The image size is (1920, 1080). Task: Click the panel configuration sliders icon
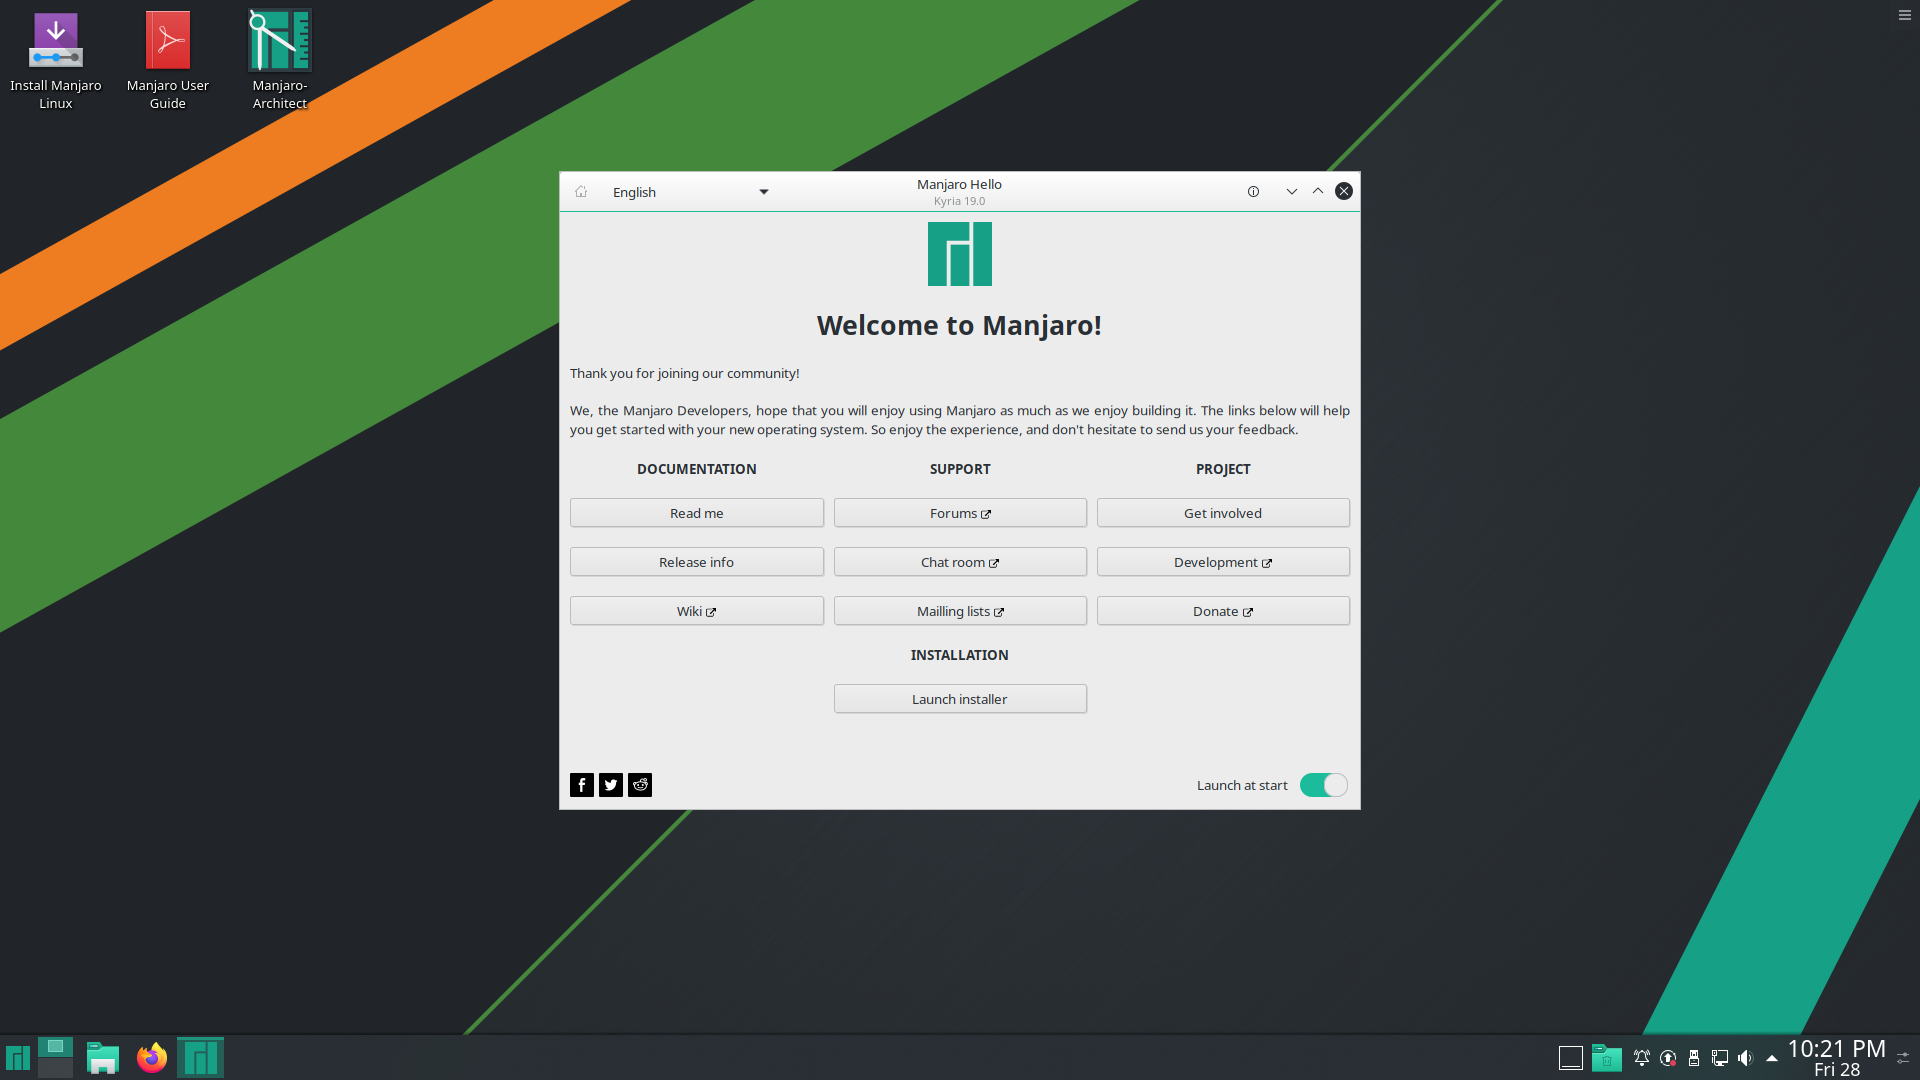tap(1904, 1058)
